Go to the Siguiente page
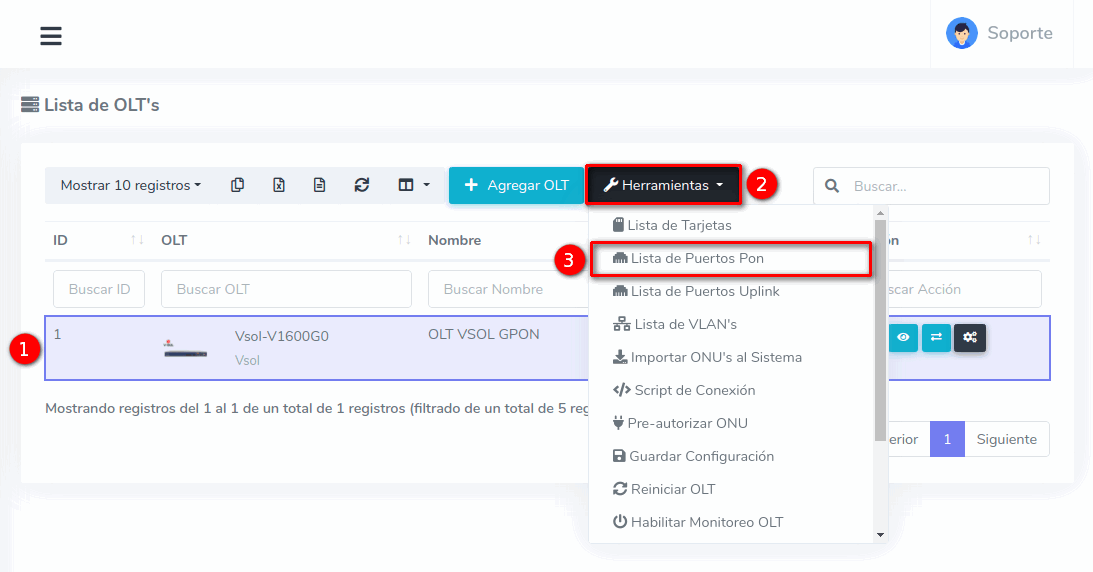The width and height of the screenshot is (1093, 572). point(1006,439)
